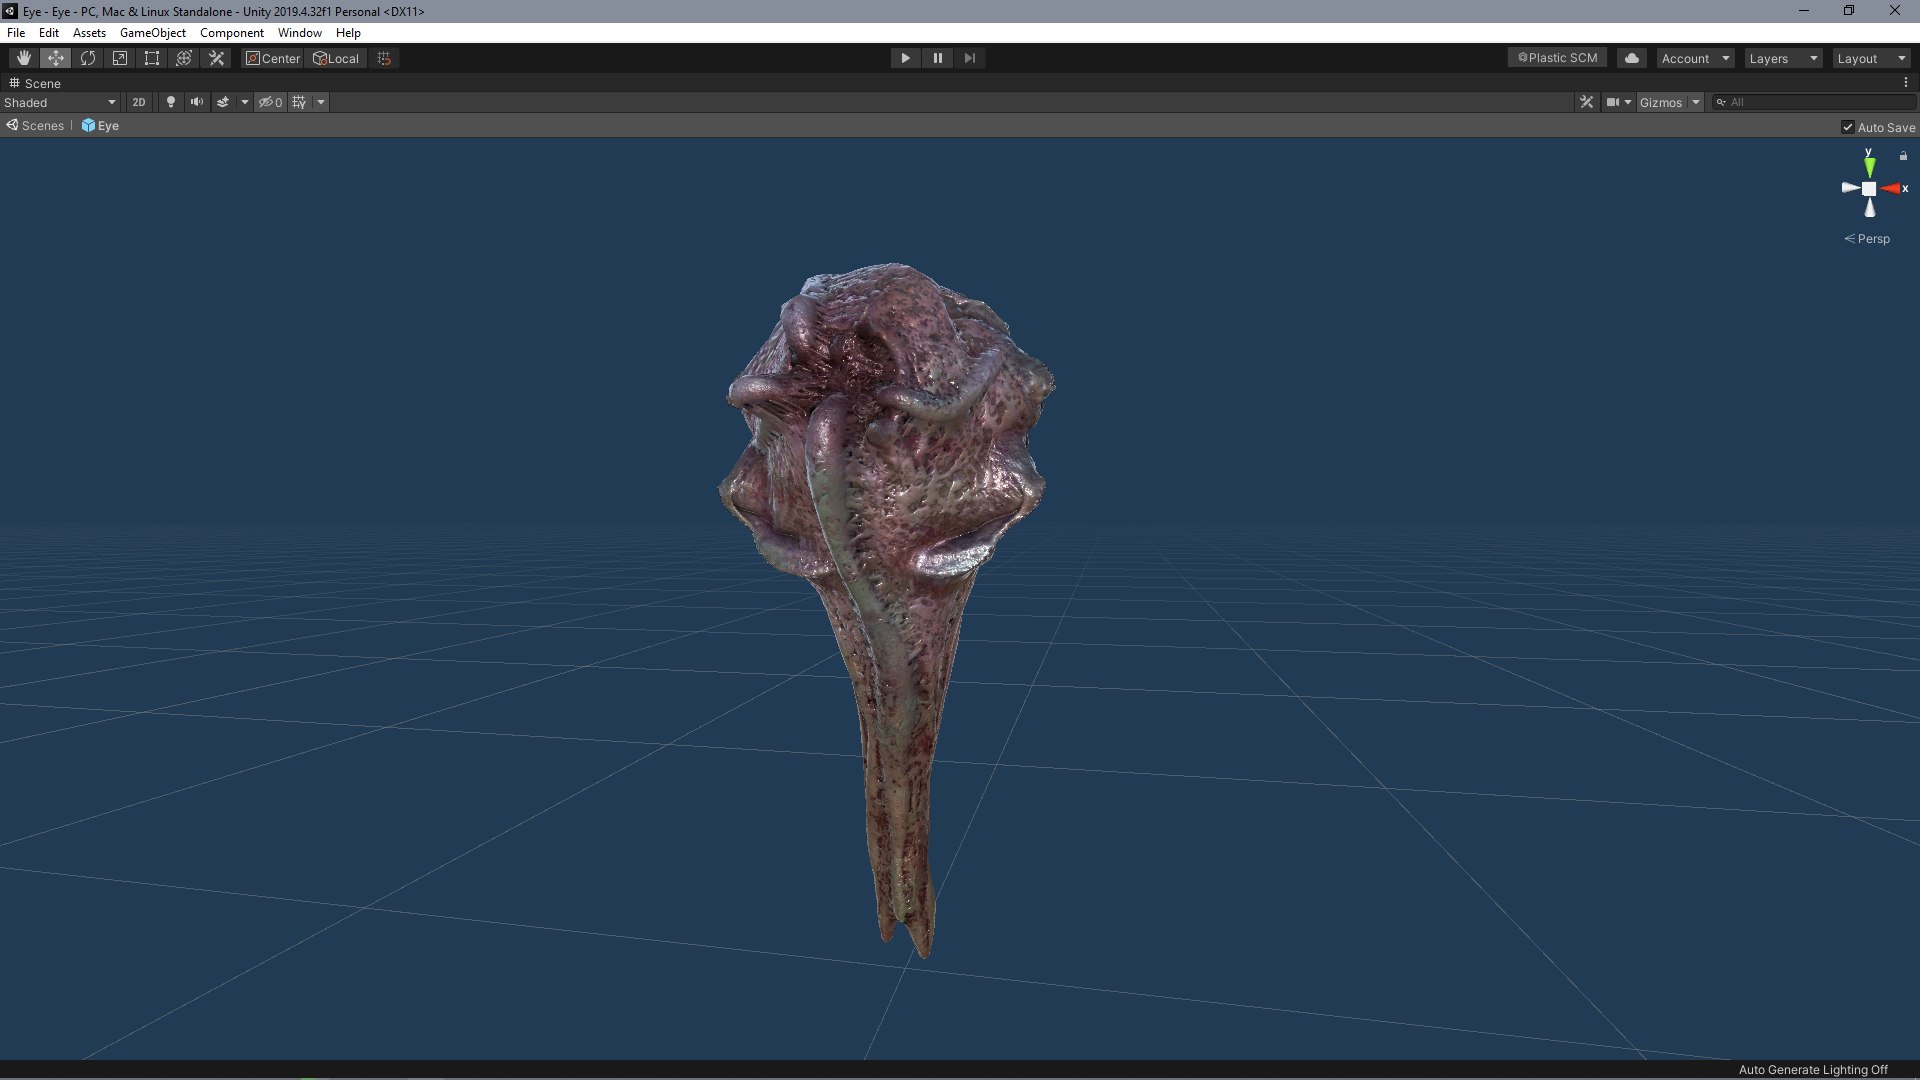Open the File menu

point(16,33)
